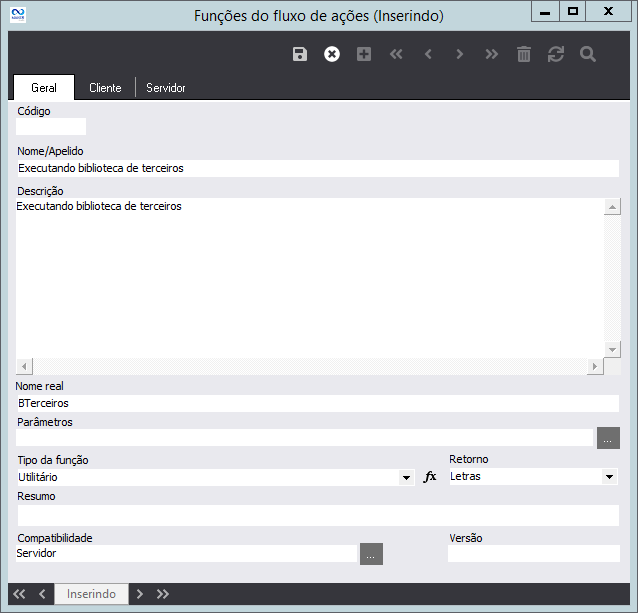Viewport: 638px width, 613px height.
Task: Select the Geral tab
Action: coord(44,88)
